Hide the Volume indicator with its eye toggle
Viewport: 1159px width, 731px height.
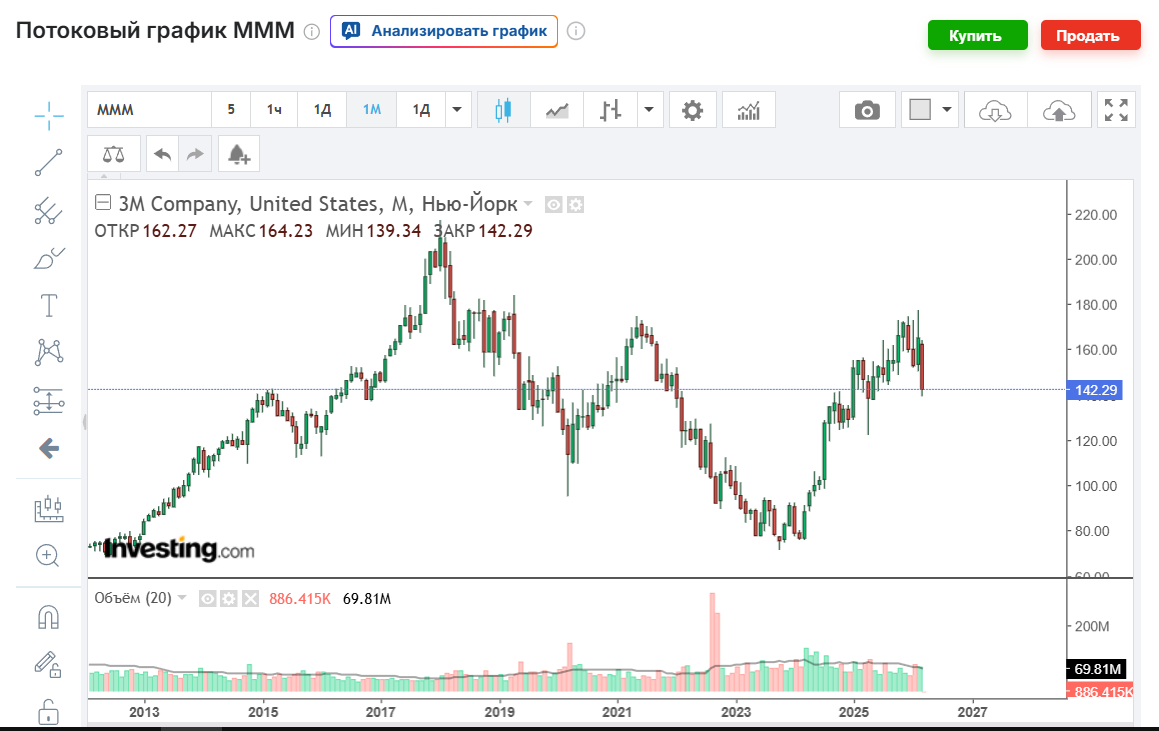pyautogui.click(x=206, y=597)
